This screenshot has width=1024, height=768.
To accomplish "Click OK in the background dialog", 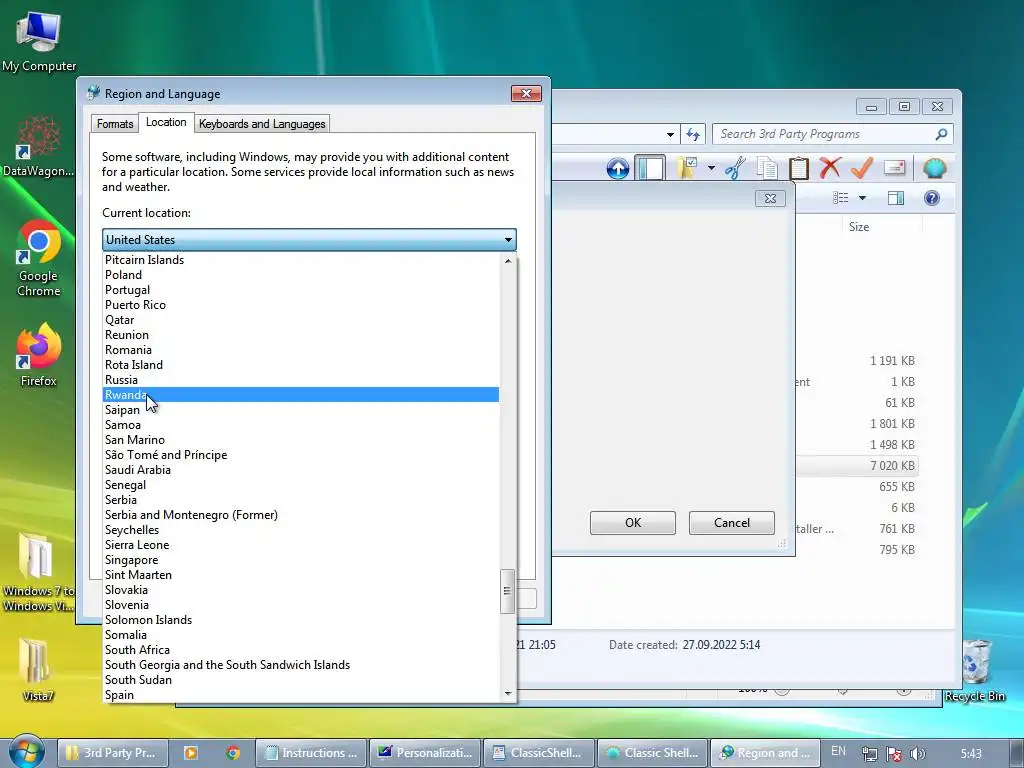I will click(633, 522).
